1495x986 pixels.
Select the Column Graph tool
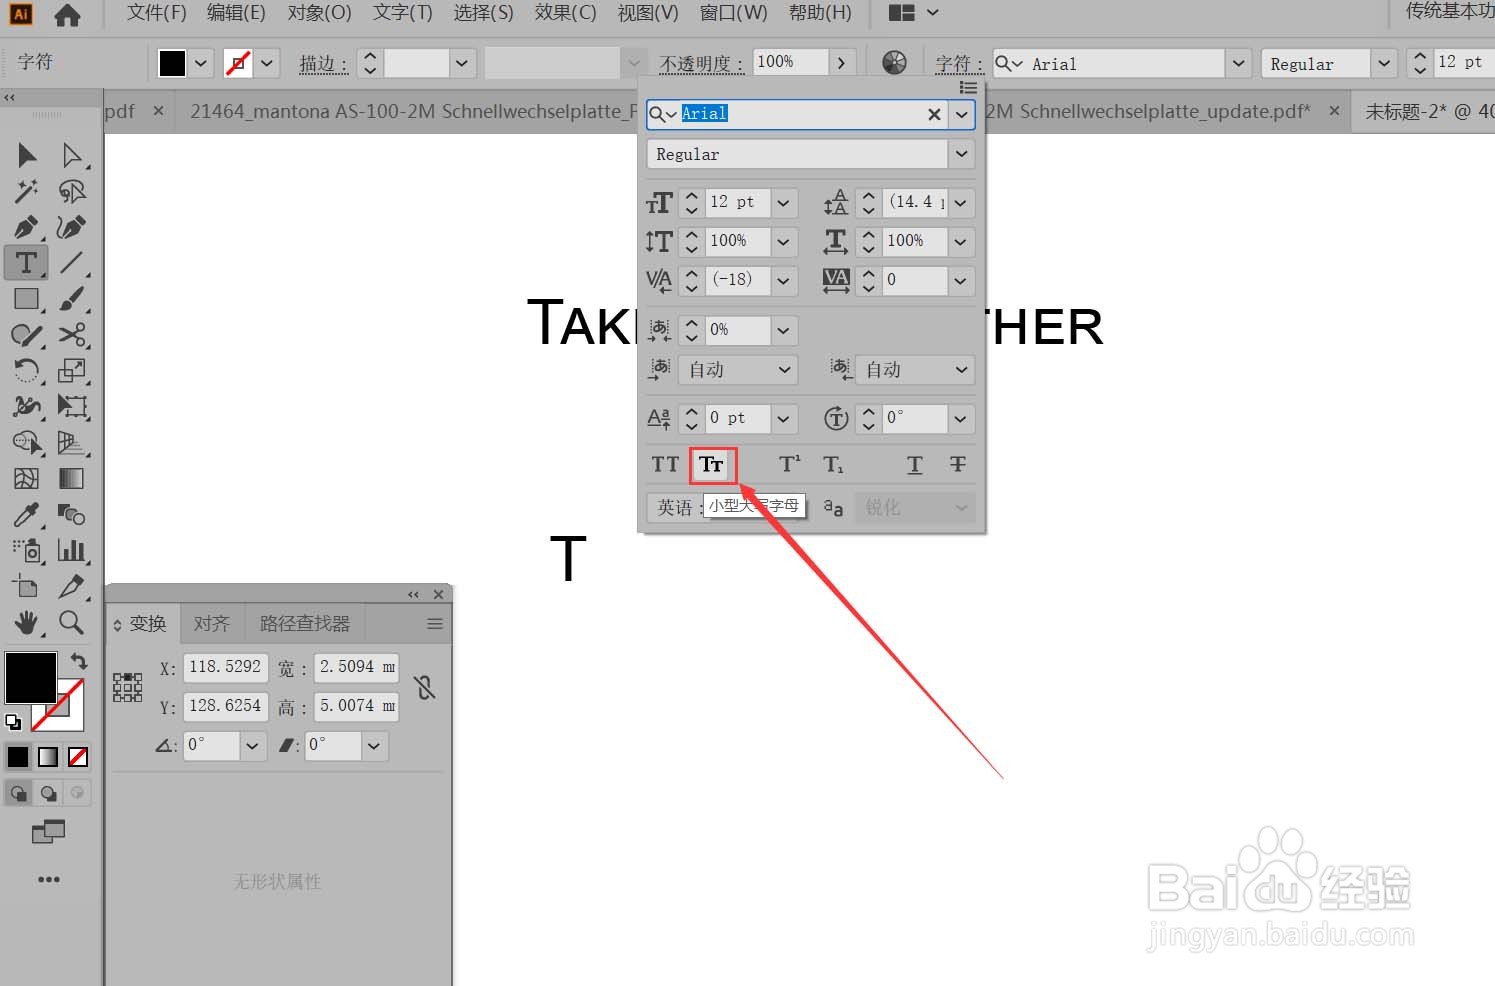click(72, 551)
